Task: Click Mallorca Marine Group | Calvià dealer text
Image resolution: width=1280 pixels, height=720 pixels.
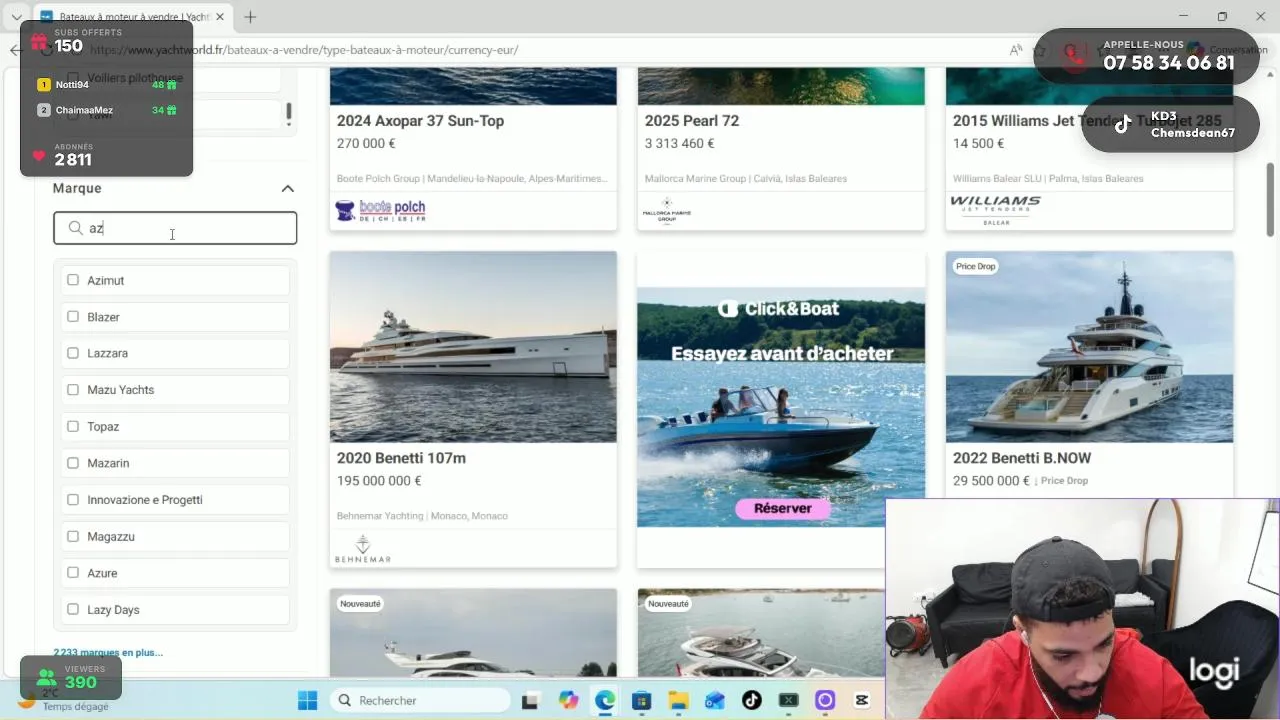Action: (746, 179)
